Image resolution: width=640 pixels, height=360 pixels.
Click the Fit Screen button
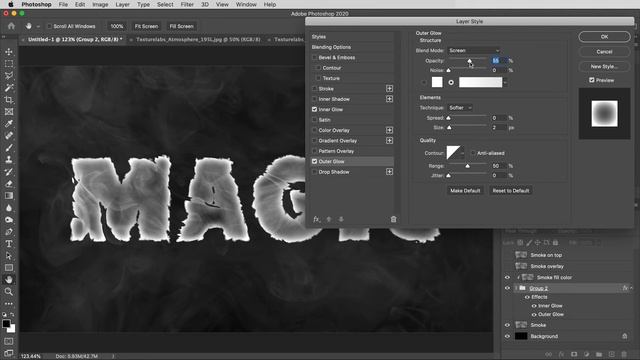click(x=146, y=26)
